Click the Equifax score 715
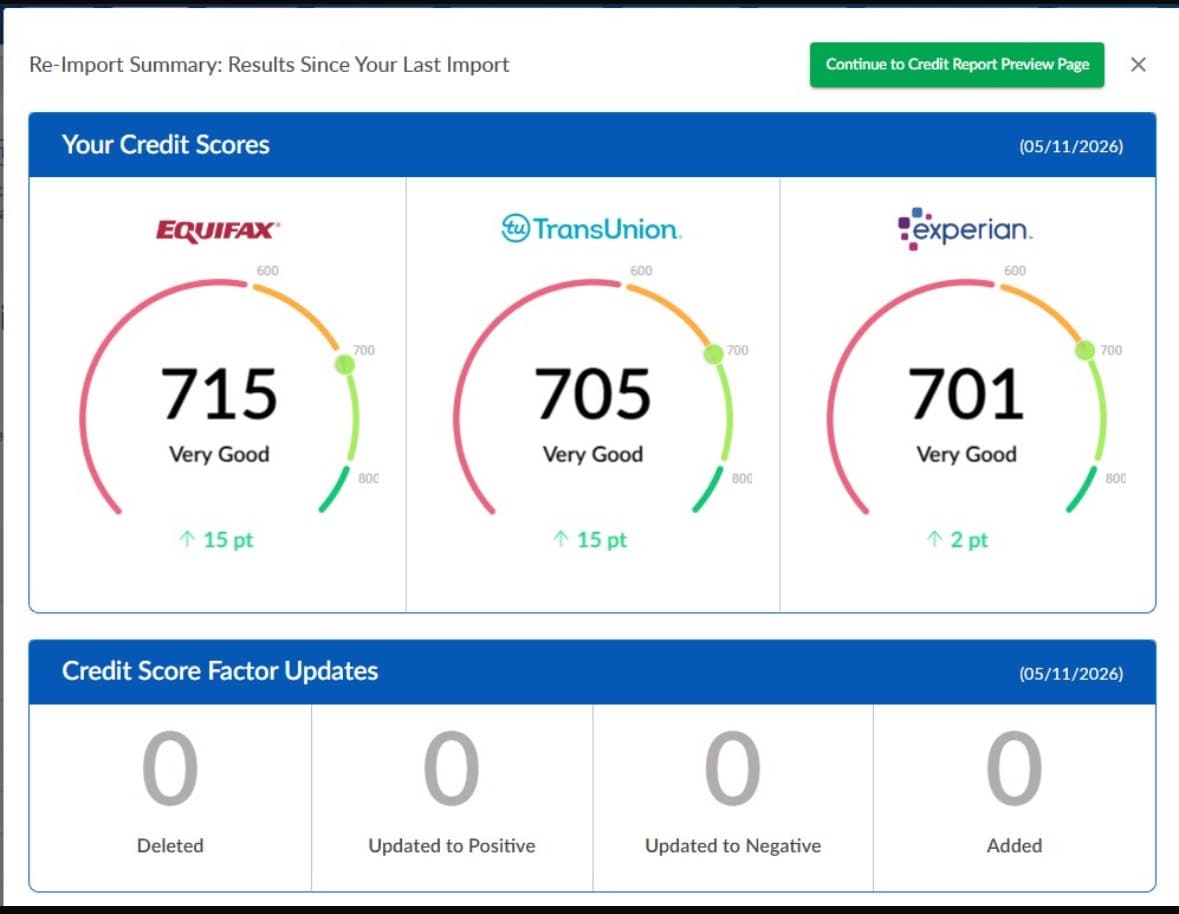1179x914 pixels. click(x=219, y=394)
